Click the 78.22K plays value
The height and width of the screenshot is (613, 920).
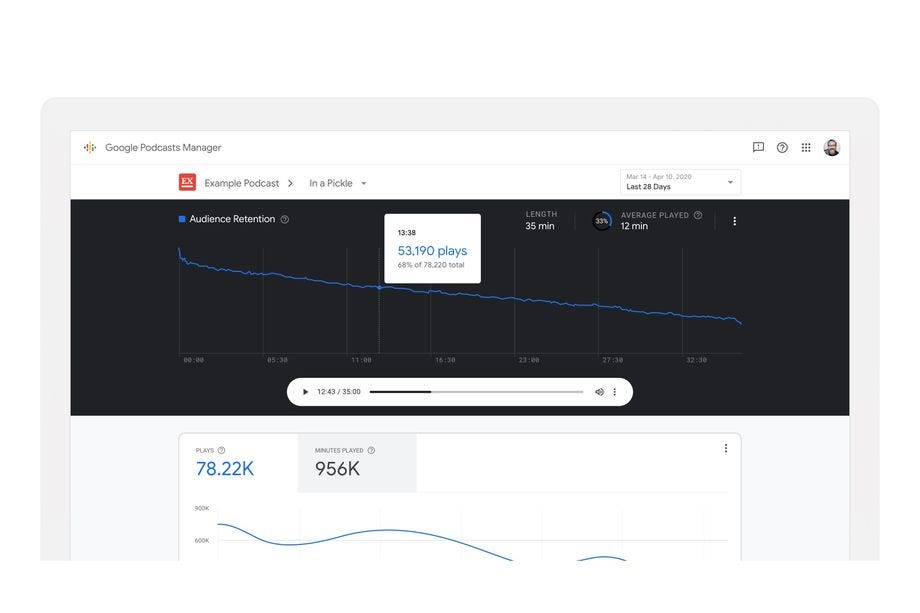tap(225, 469)
